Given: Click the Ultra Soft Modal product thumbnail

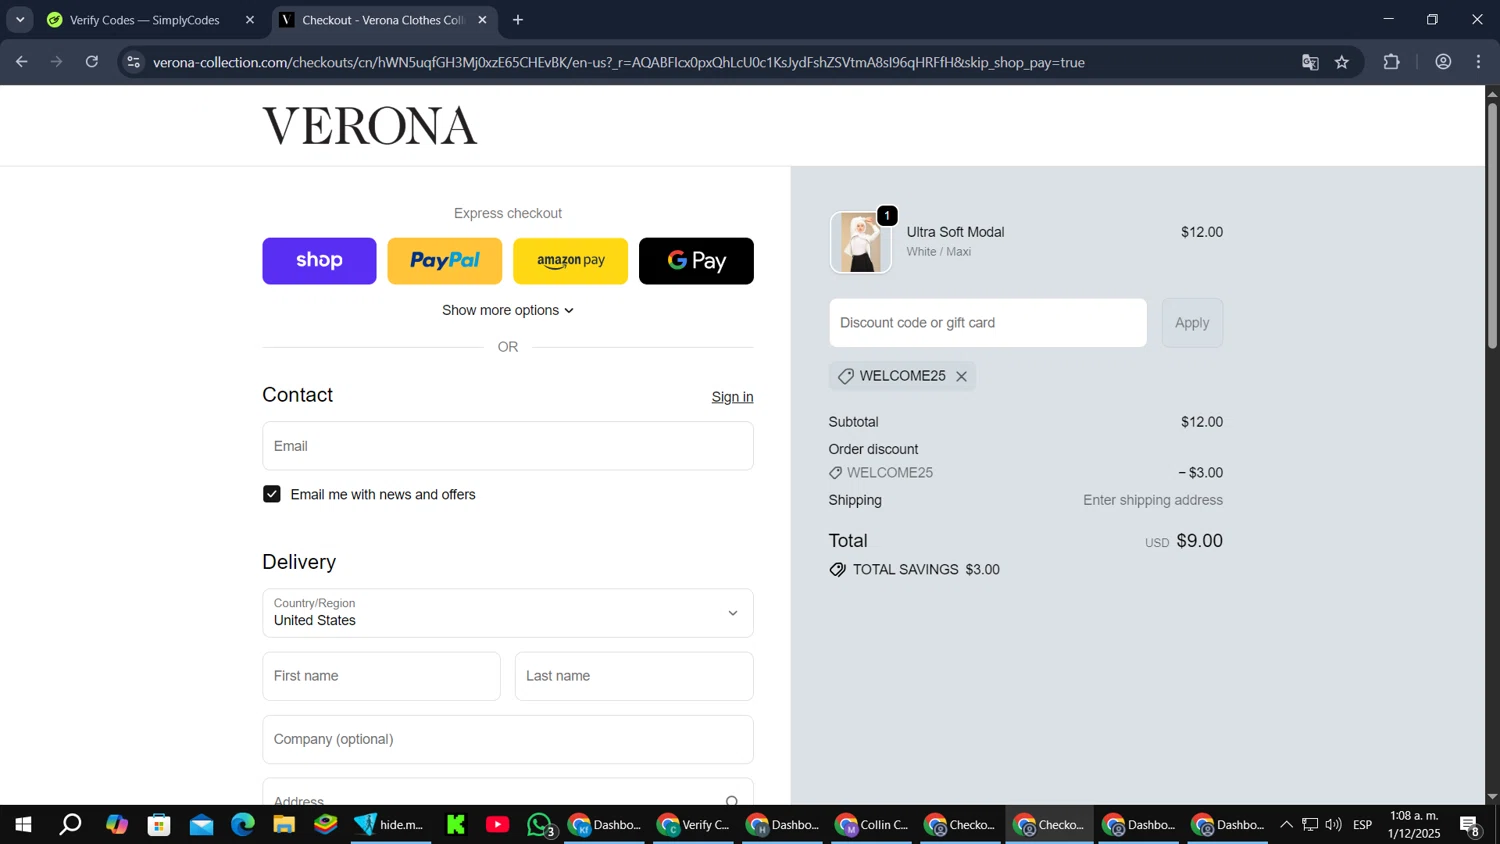Looking at the screenshot, I should [x=860, y=242].
